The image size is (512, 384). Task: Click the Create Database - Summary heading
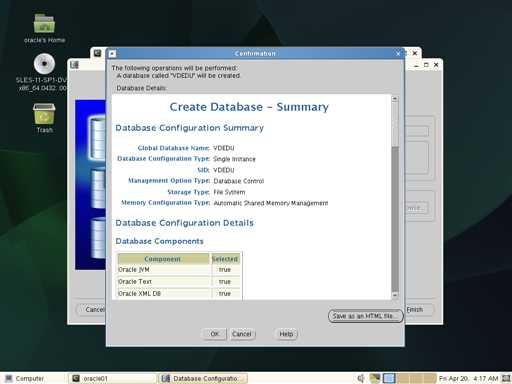coord(249,107)
